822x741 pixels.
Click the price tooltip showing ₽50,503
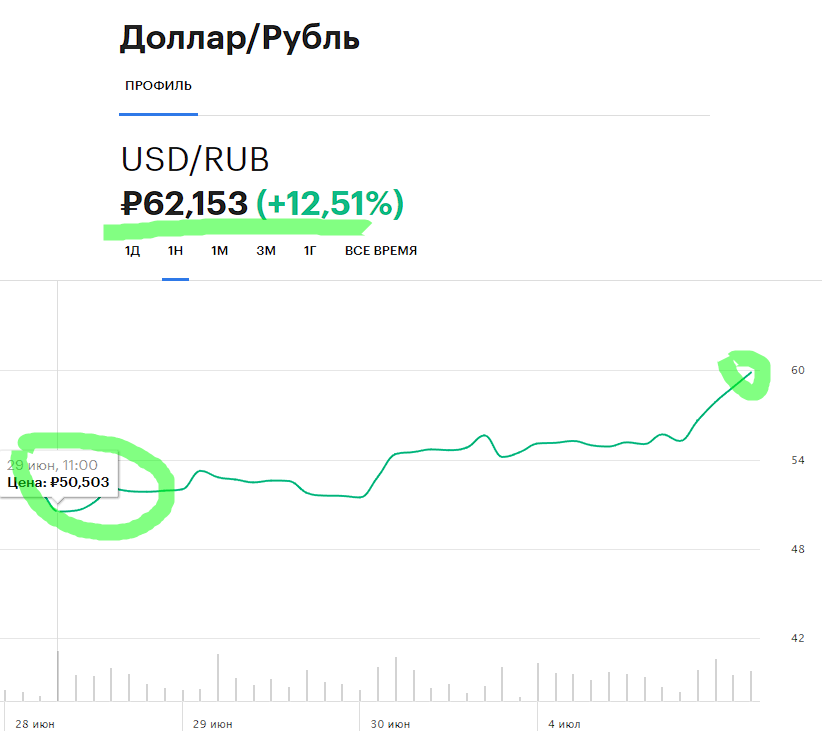click(59, 474)
